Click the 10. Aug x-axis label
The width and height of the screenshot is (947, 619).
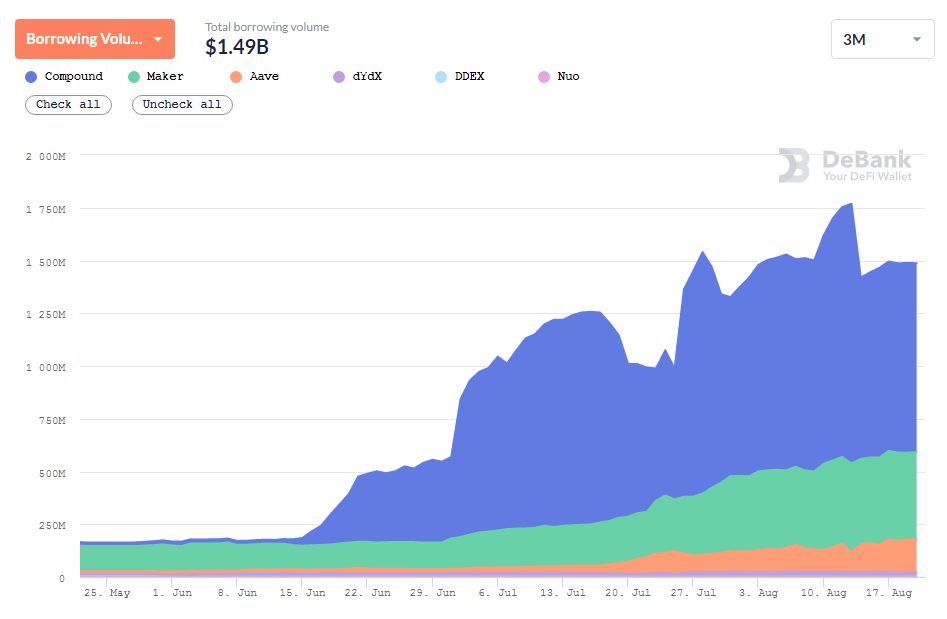coord(824,593)
